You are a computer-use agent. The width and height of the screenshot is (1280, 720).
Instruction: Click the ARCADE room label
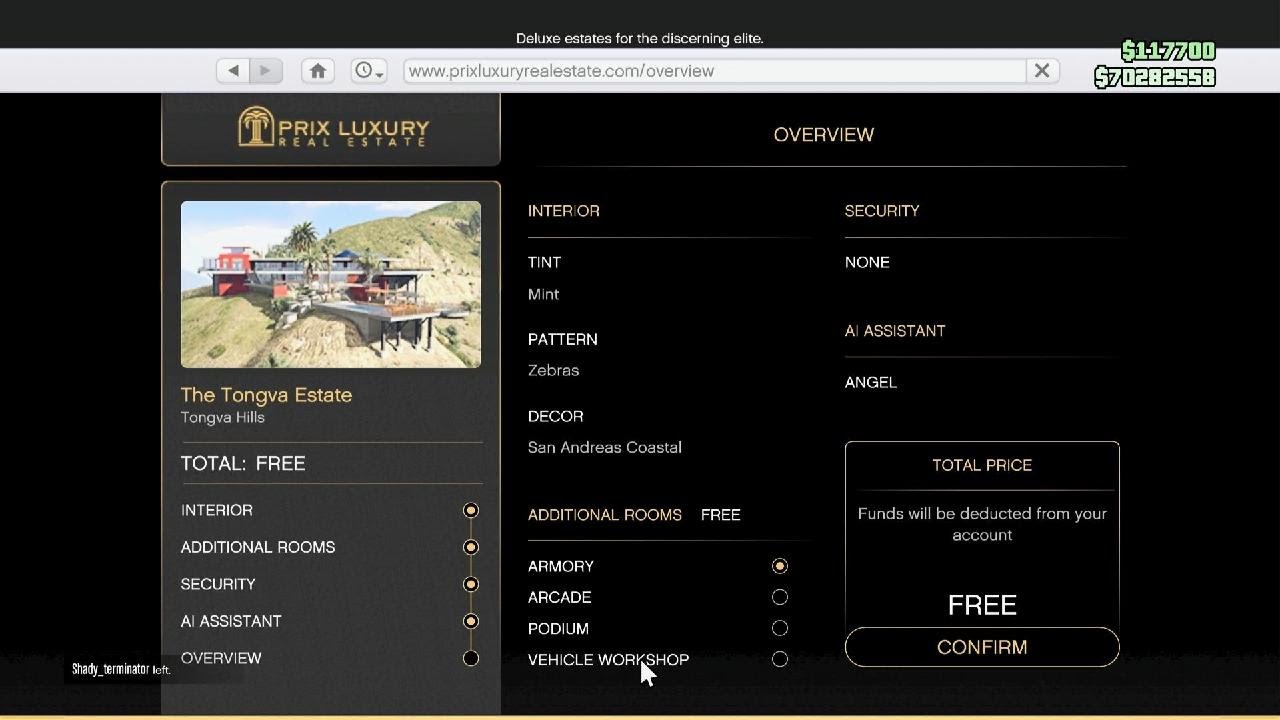560,597
